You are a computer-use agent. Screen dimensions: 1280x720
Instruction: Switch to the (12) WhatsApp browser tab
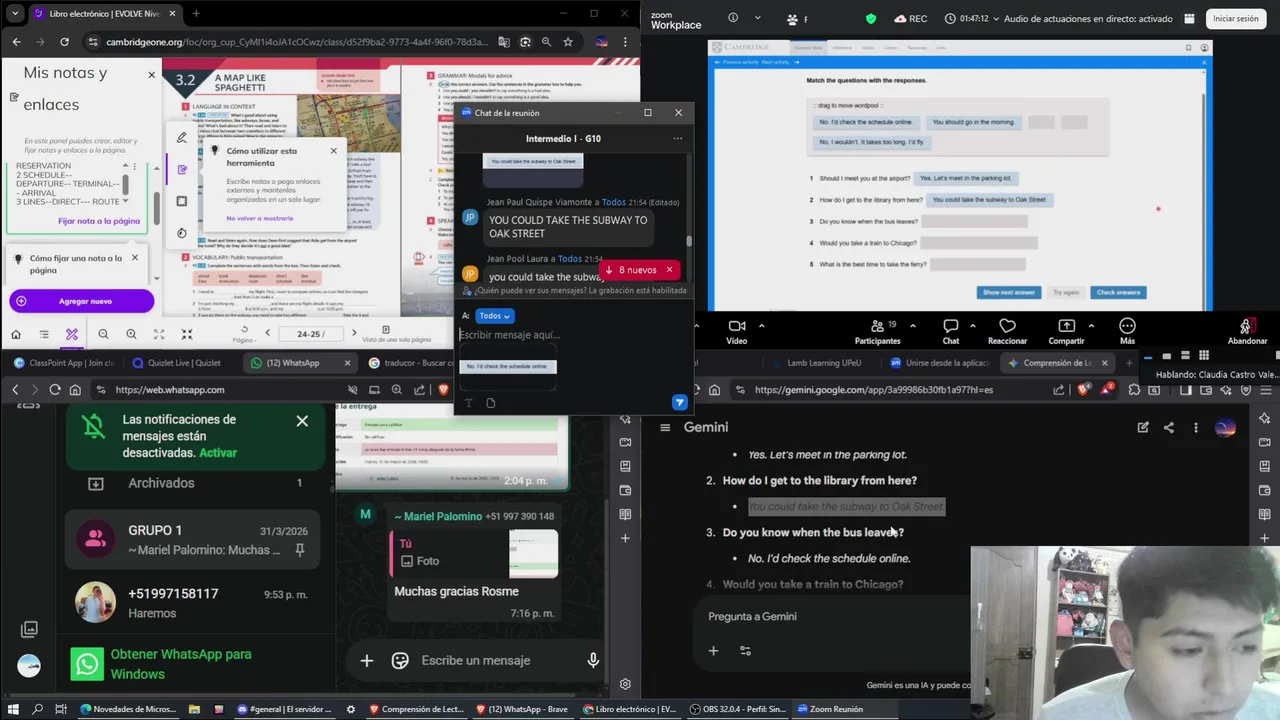(300, 363)
